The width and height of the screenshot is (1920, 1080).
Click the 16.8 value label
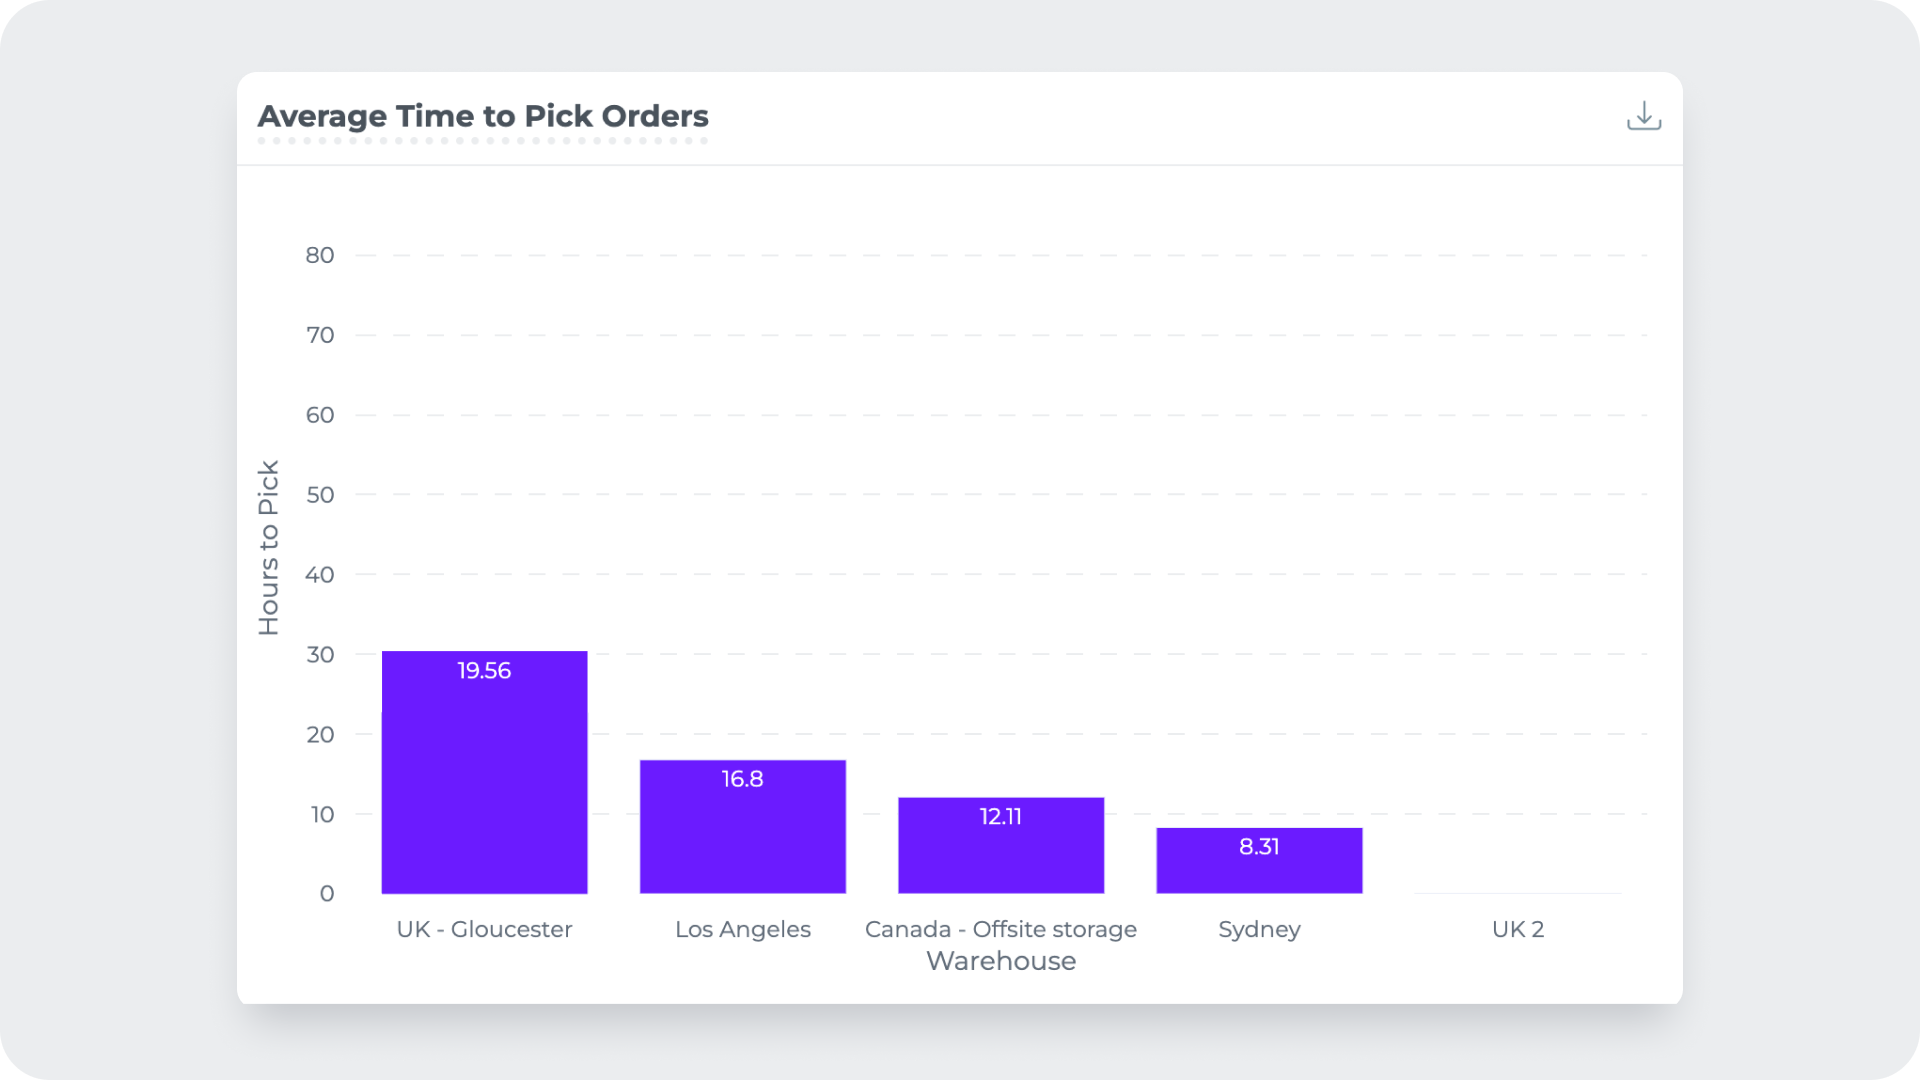[741, 779]
